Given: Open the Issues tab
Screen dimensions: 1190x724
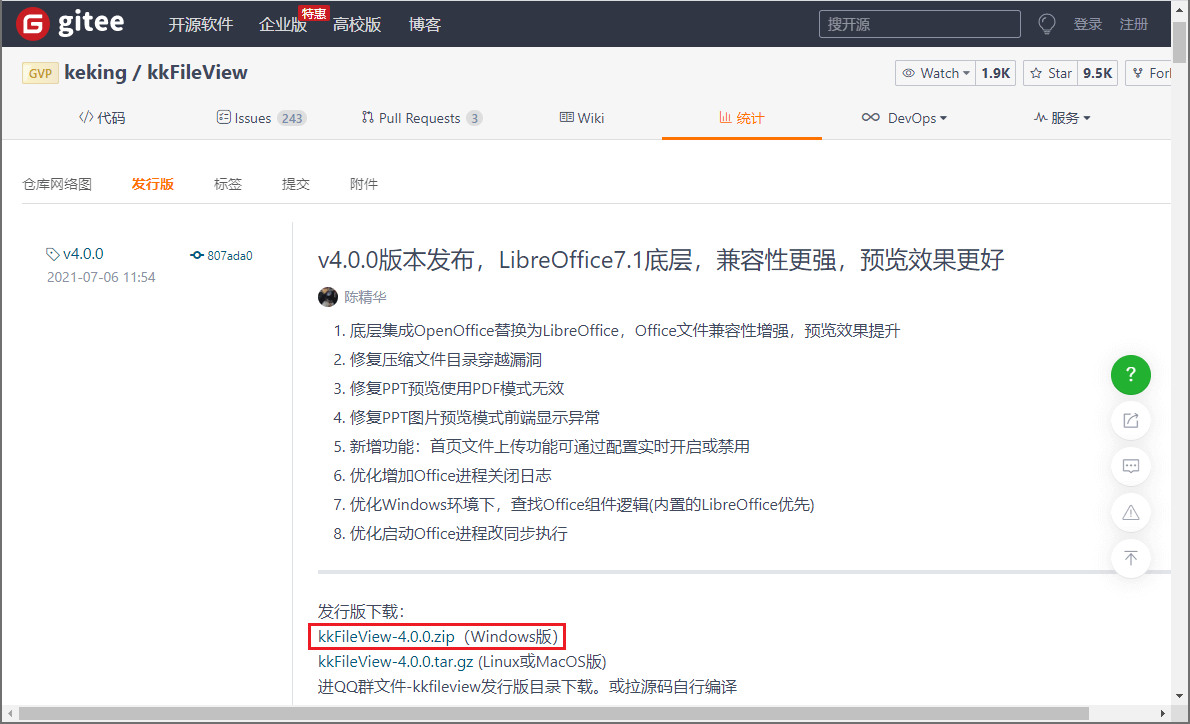Looking at the screenshot, I should pos(261,118).
